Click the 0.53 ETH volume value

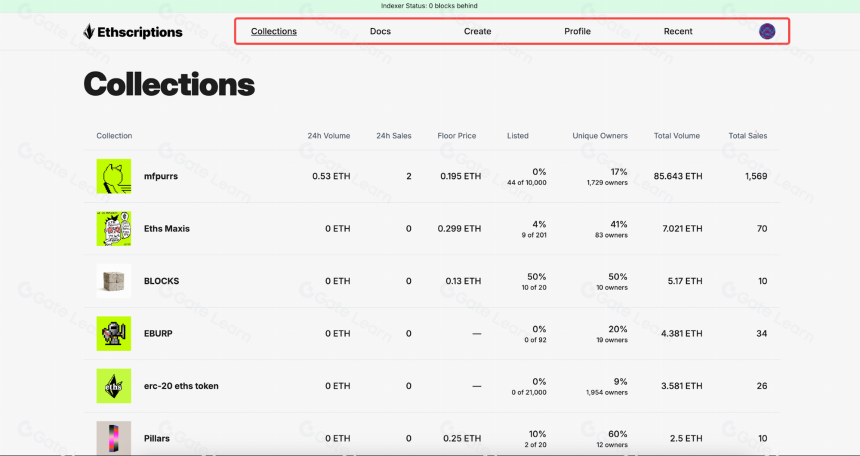pos(331,176)
